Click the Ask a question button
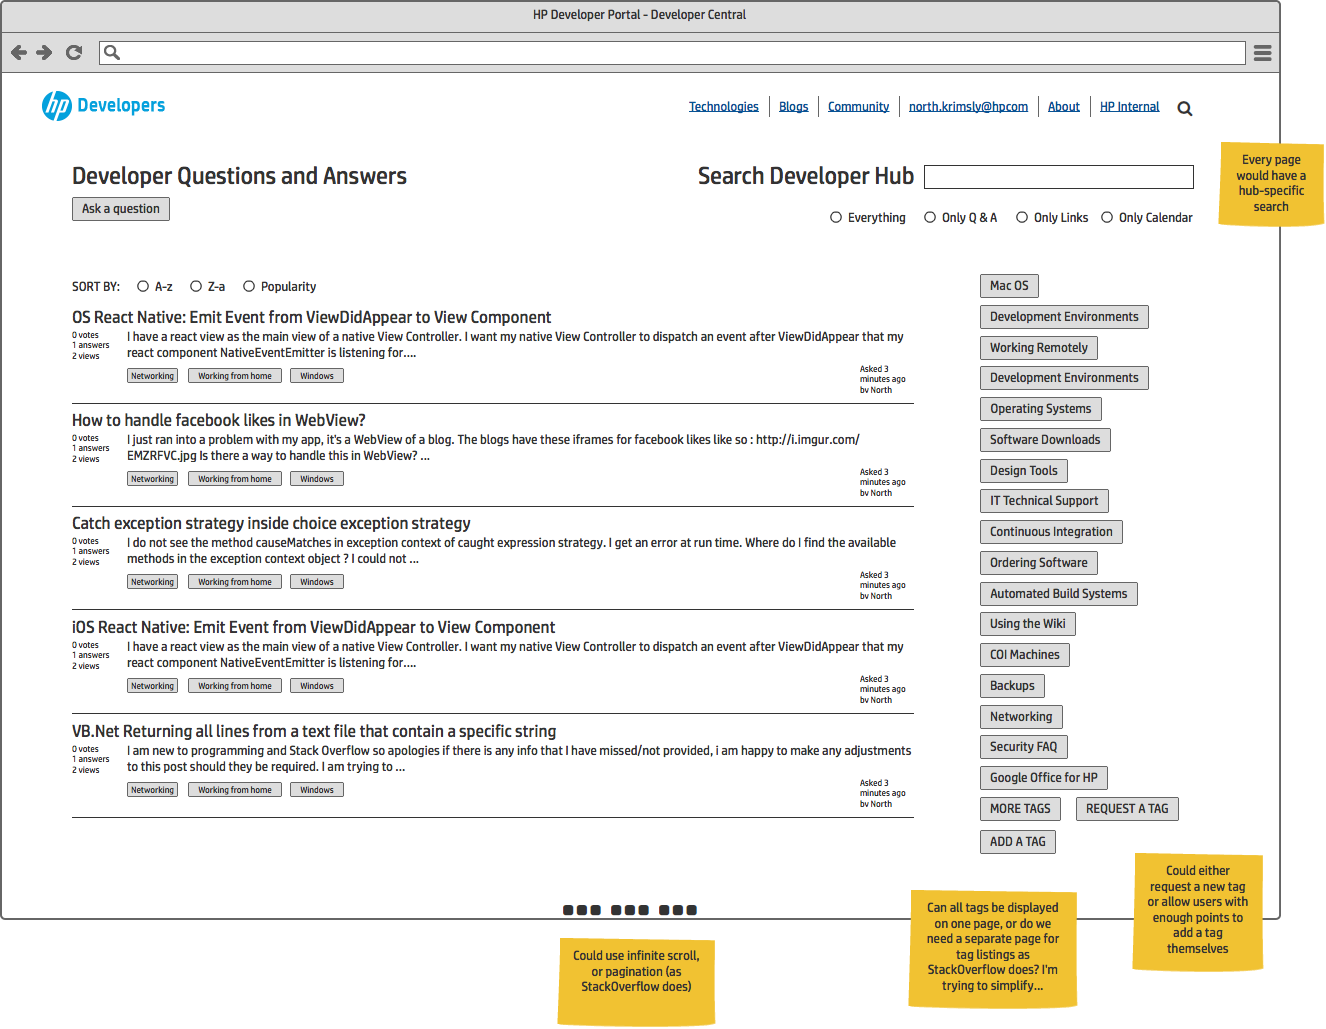Viewport: 1326px width, 1029px height. coord(121,209)
